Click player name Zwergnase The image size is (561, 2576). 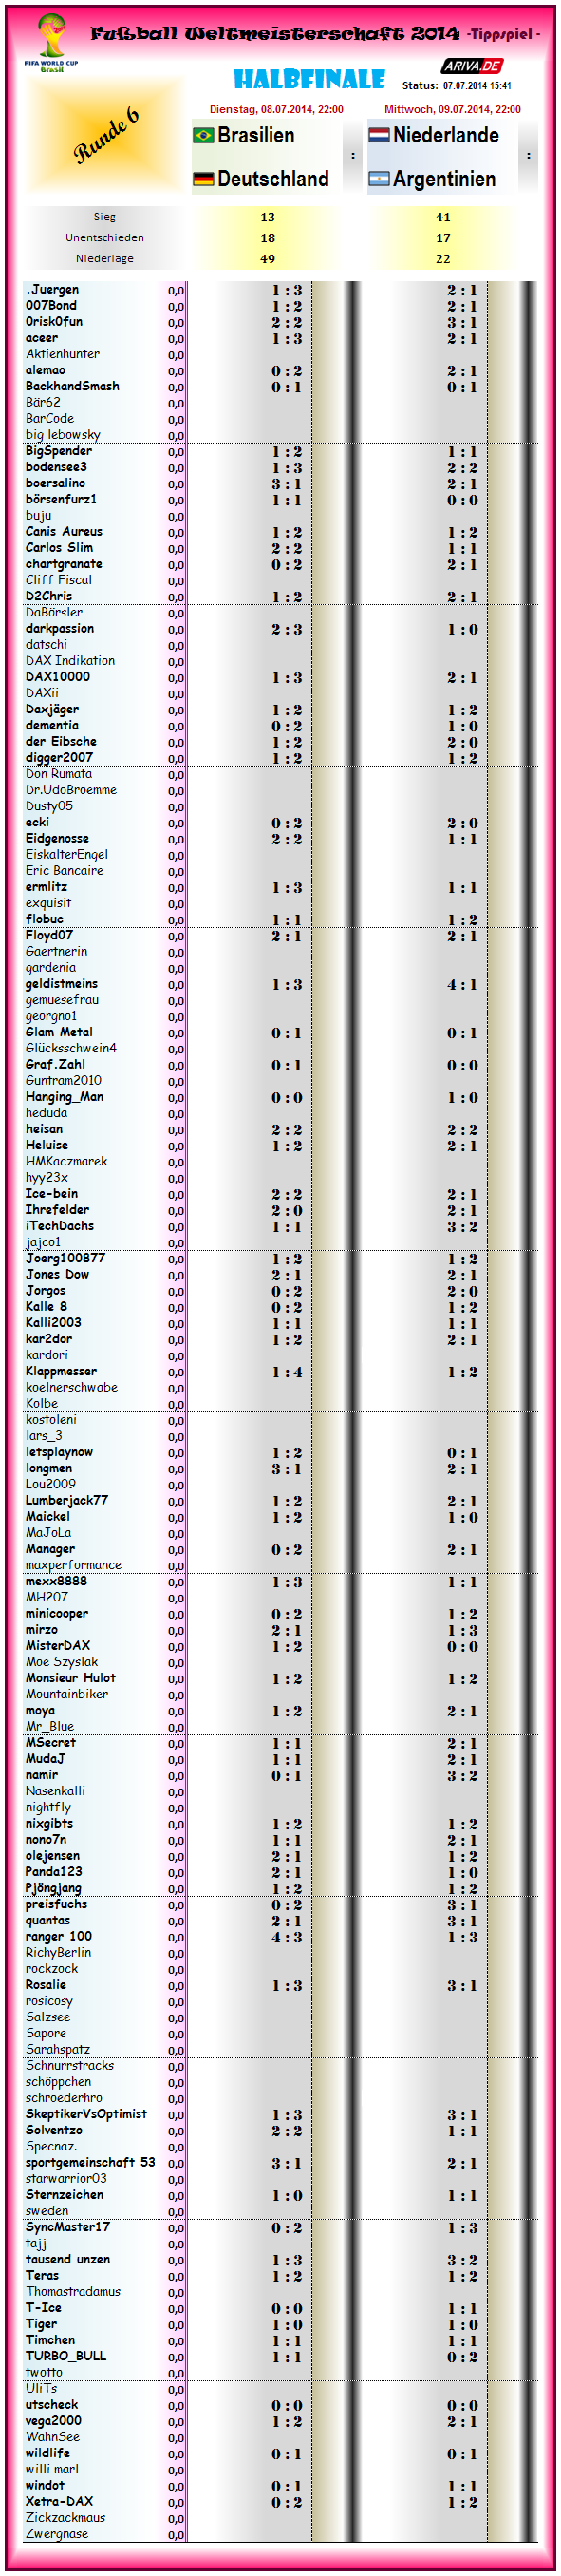(x=57, y=2534)
